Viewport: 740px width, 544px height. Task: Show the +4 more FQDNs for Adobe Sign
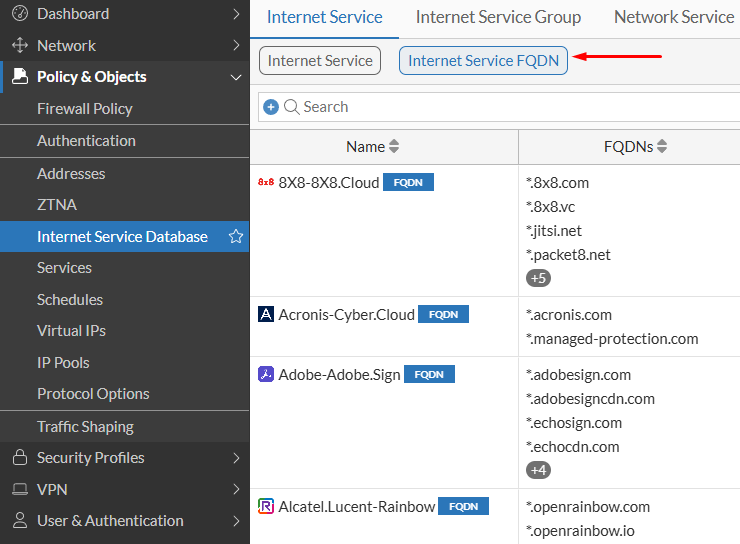click(538, 470)
